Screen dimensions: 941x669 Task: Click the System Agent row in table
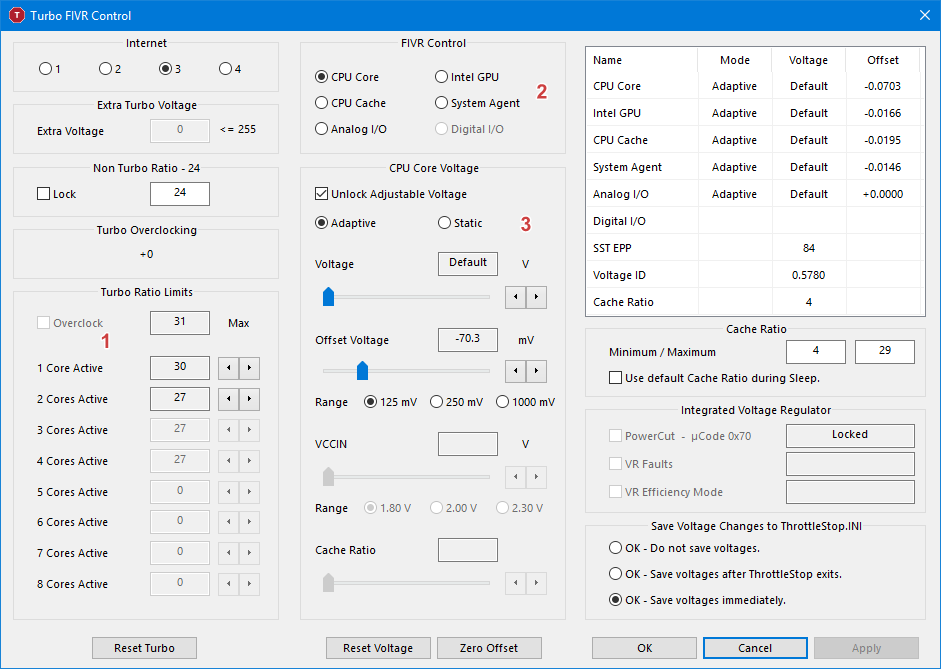pyautogui.click(x=755, y=167)
